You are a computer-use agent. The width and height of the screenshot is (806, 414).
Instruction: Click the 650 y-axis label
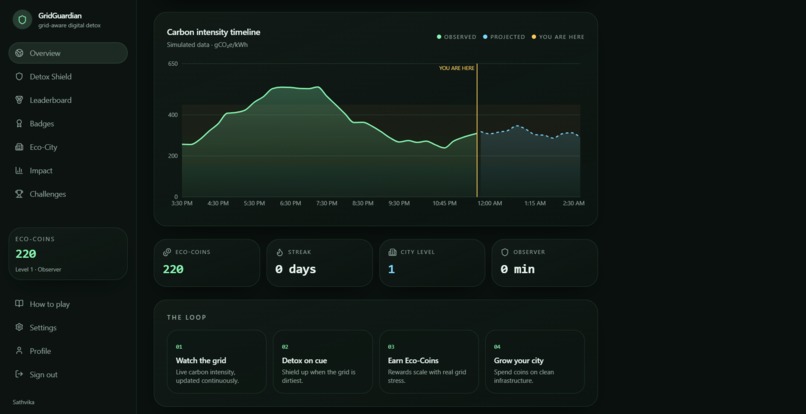coord(173,64)
